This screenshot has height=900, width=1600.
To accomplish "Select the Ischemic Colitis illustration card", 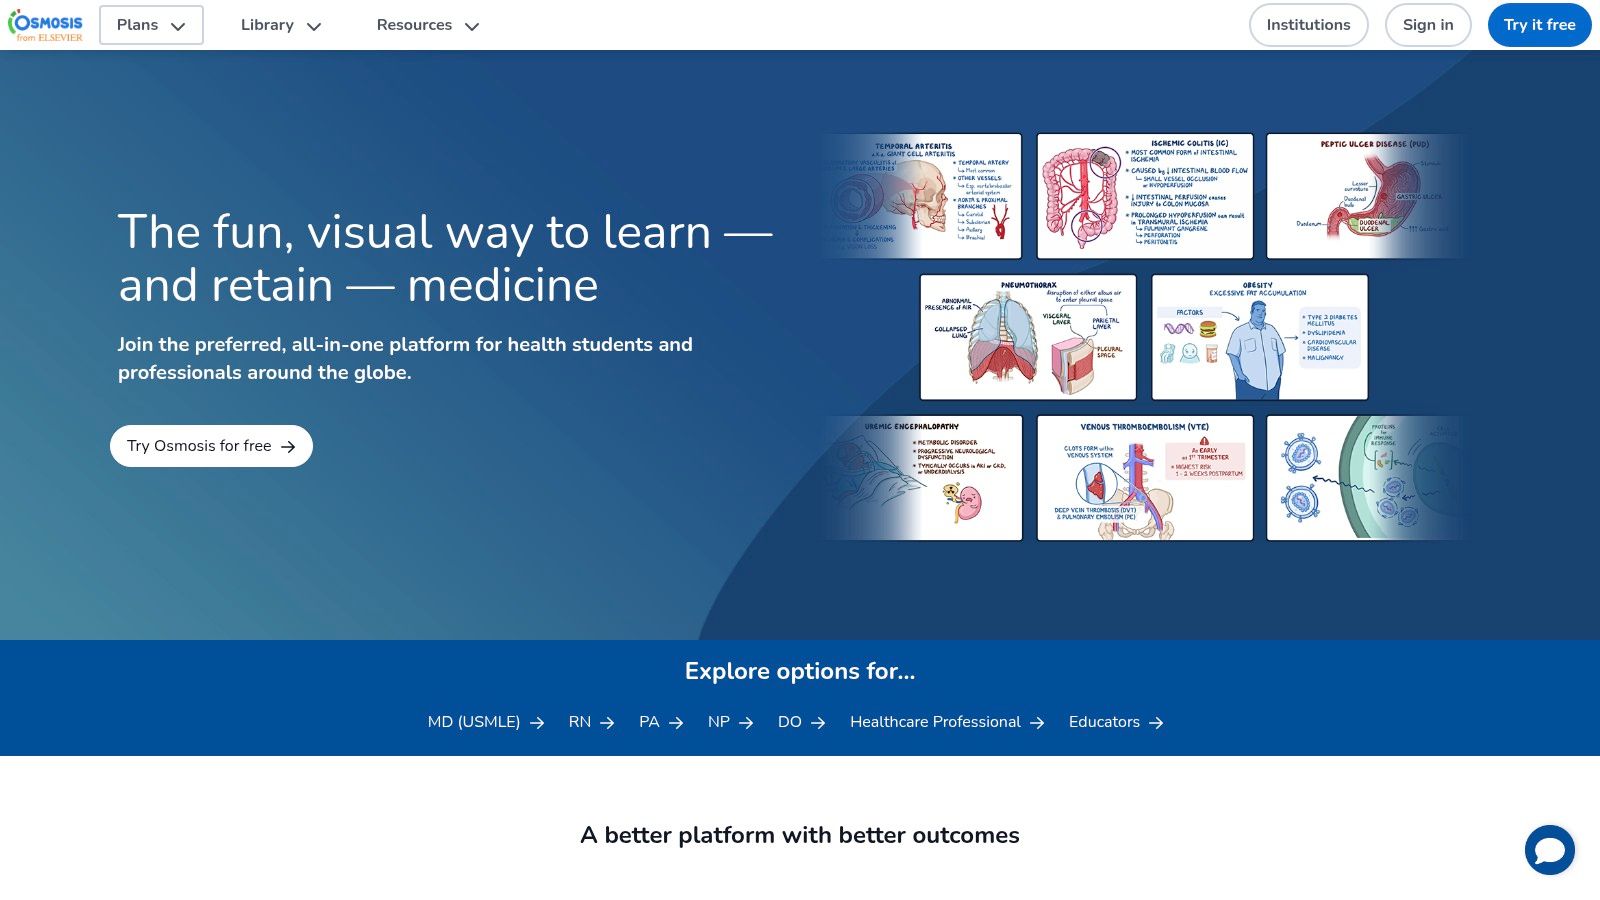I will (x=1145, y=196).
